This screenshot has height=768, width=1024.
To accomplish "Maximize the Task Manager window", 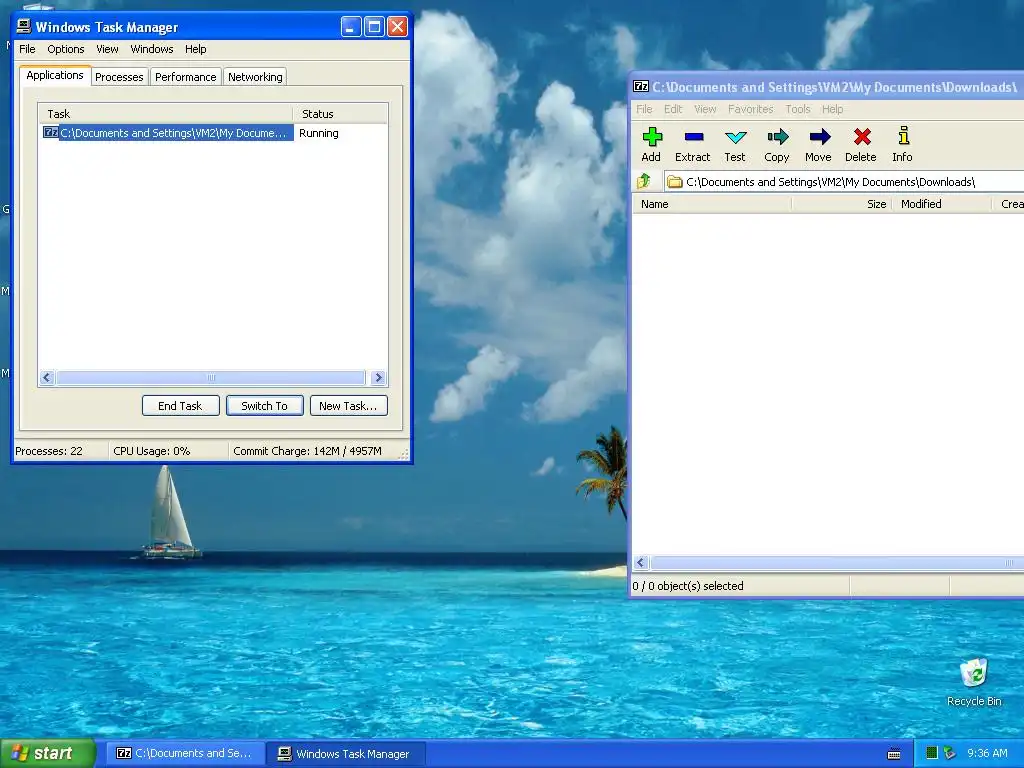I will pyautogui.click(x=374, y=27).
